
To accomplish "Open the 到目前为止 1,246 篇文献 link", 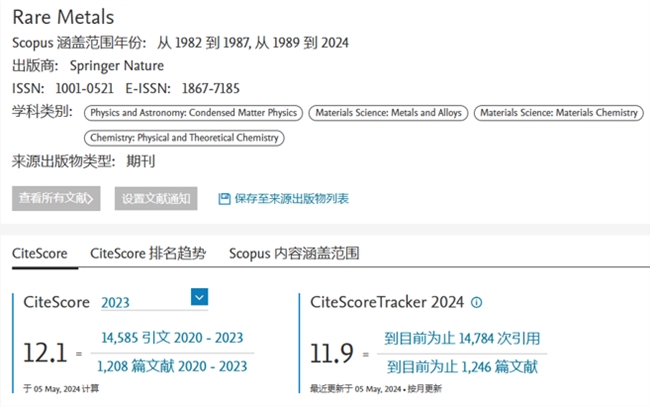I will [461, 366].
